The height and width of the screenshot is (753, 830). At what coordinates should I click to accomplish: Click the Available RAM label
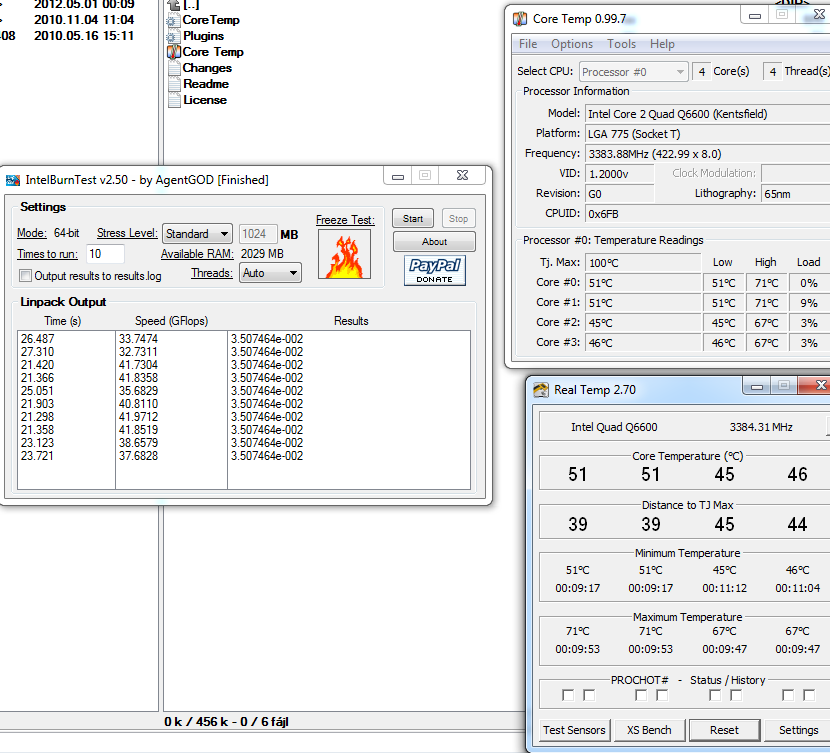(x=197, y=254)
